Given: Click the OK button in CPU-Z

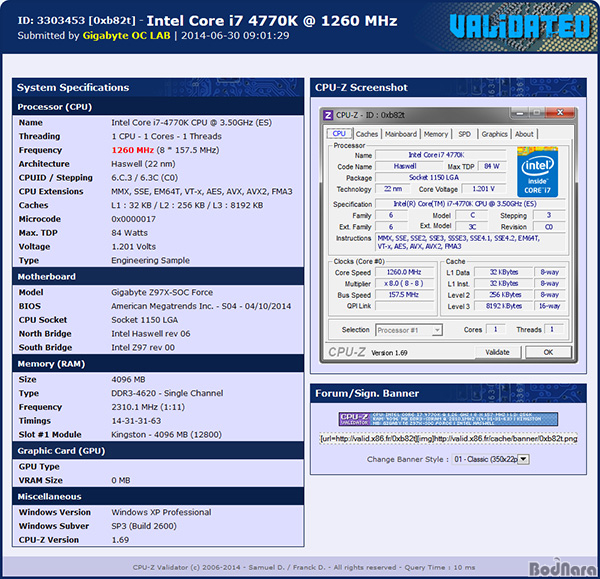Looking at the screenshot, I should (548, 352).
